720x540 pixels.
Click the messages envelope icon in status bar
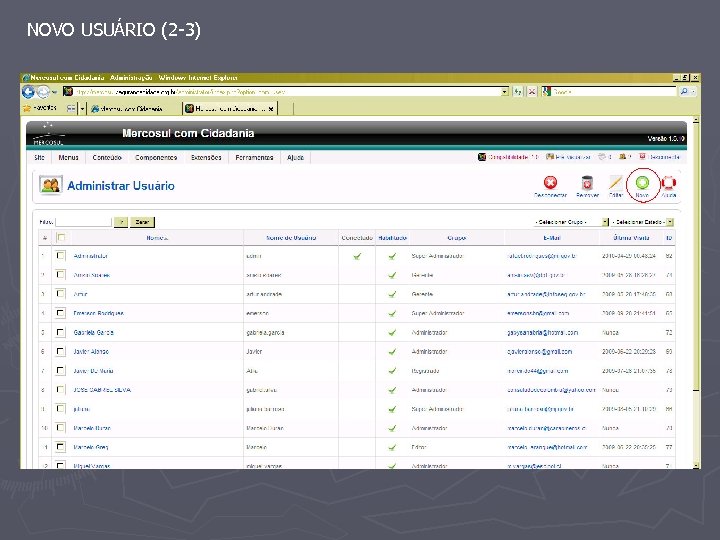point(602,157)
